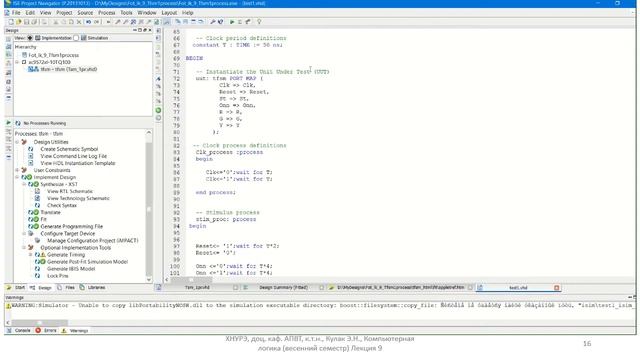Image resolution: width=640 pixels, height=360 pixels.
Task: Expand the User Constraints group
Action: 17,170
